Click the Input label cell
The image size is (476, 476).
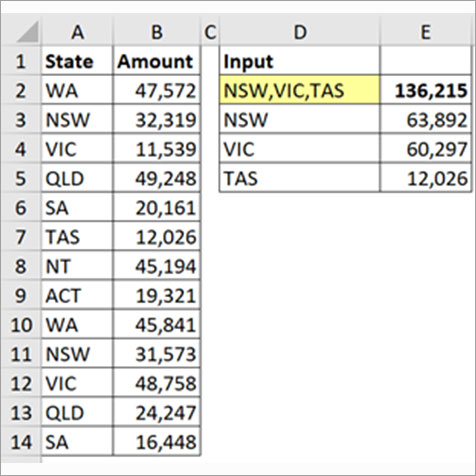[299, 61]
